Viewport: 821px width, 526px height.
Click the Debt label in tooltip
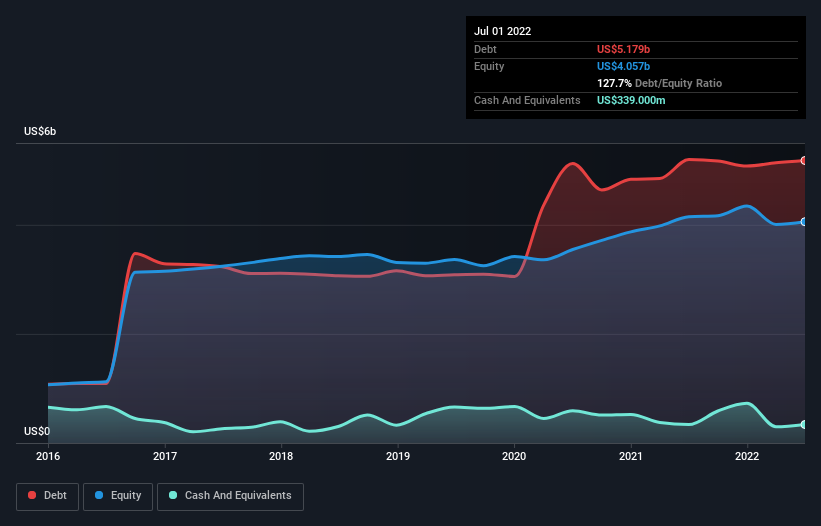(x=485, y=49)
